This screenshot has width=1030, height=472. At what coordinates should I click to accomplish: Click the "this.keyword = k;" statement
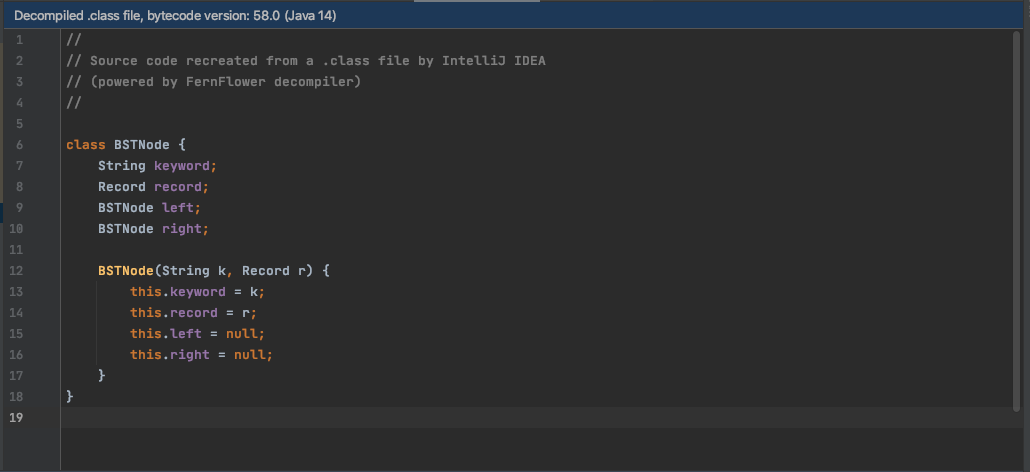pyautogui.click(x=198, y=291)
